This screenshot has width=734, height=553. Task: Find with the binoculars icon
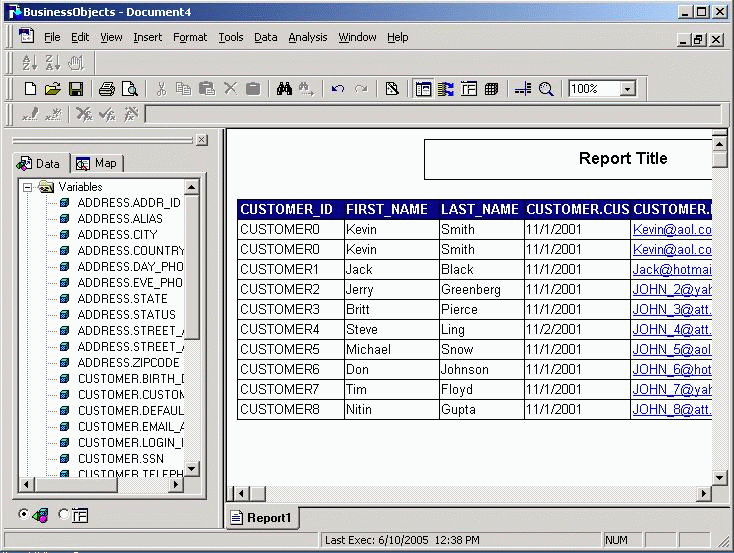pos(284,88)
